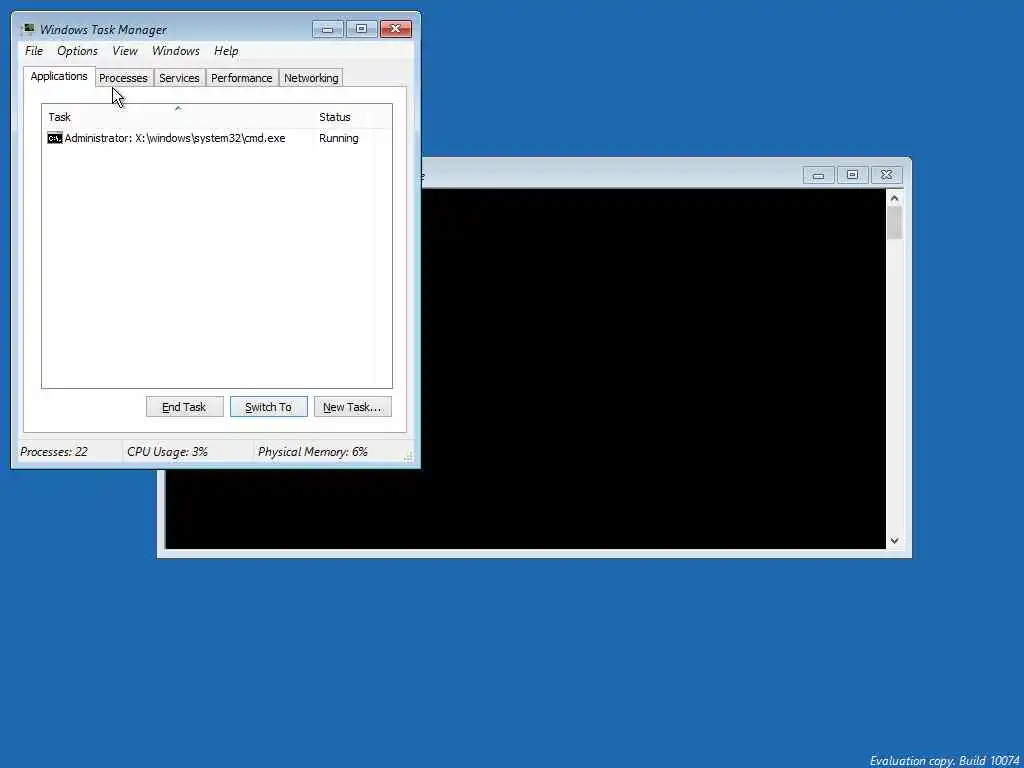Maximize the Windows Task Manager window
The width and height of the screenshot is (1024, 768).
coord(361,29)
